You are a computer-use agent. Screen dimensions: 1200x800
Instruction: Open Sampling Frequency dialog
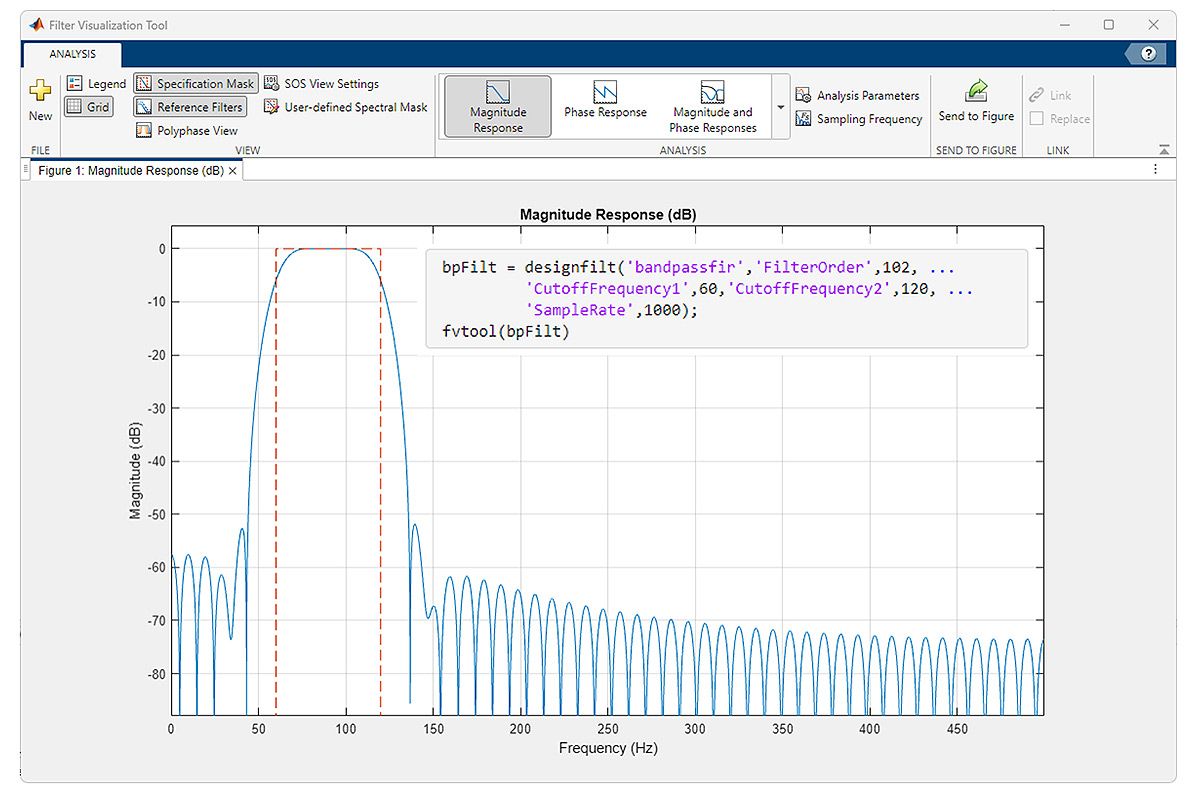pos(858,119)
